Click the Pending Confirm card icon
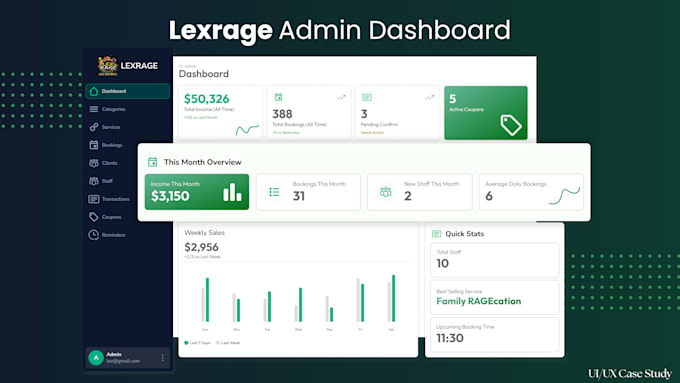The width and height of the screenshot is (680, 383). [x=367, y=97]
